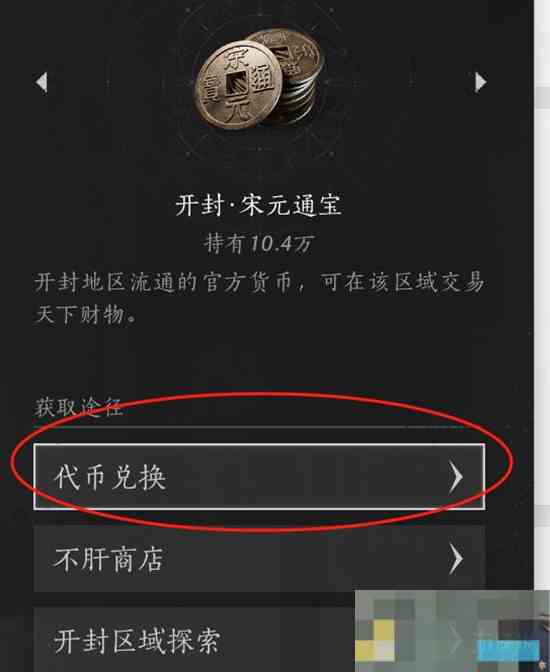Click the 宋元通宝 front coin image
The height and width of the screenshot is (672, 550).
click(x=238, y=85)
